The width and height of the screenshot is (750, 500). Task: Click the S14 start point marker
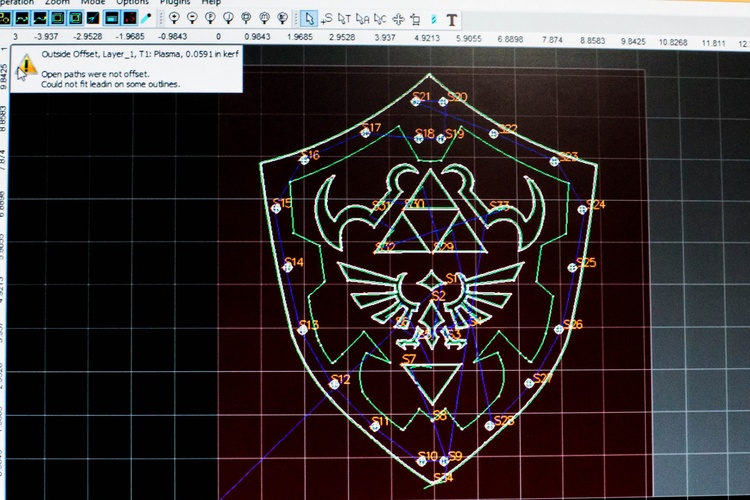click(287, 267)
